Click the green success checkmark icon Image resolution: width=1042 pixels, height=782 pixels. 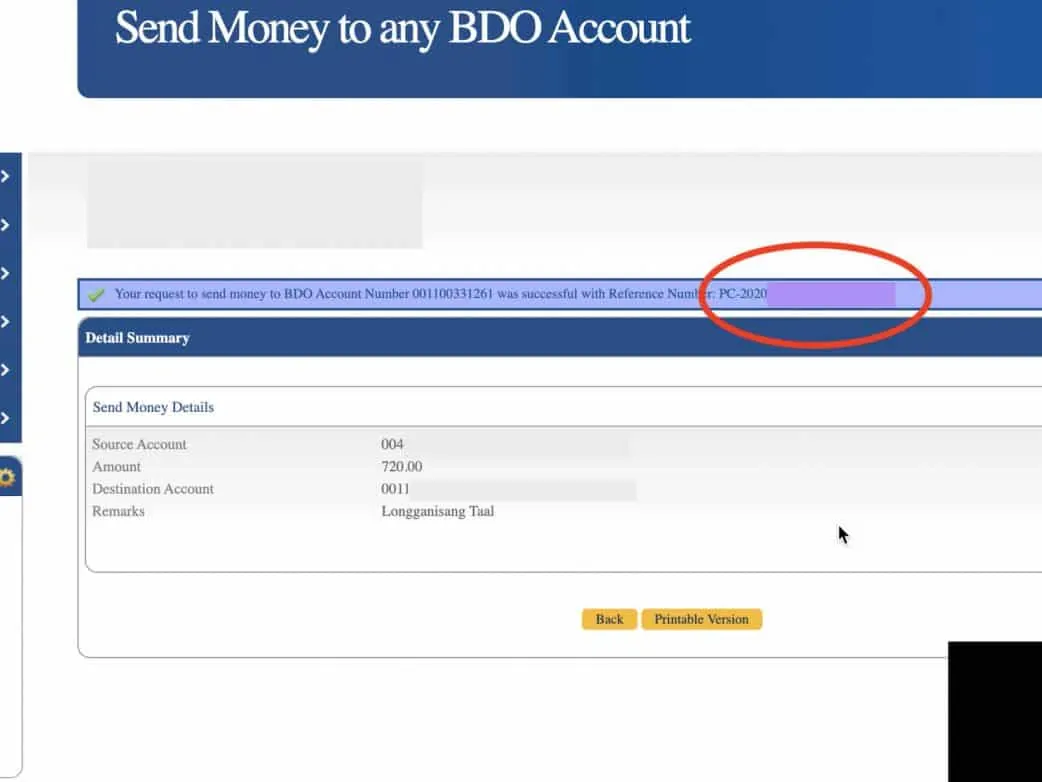coord(96,295)
